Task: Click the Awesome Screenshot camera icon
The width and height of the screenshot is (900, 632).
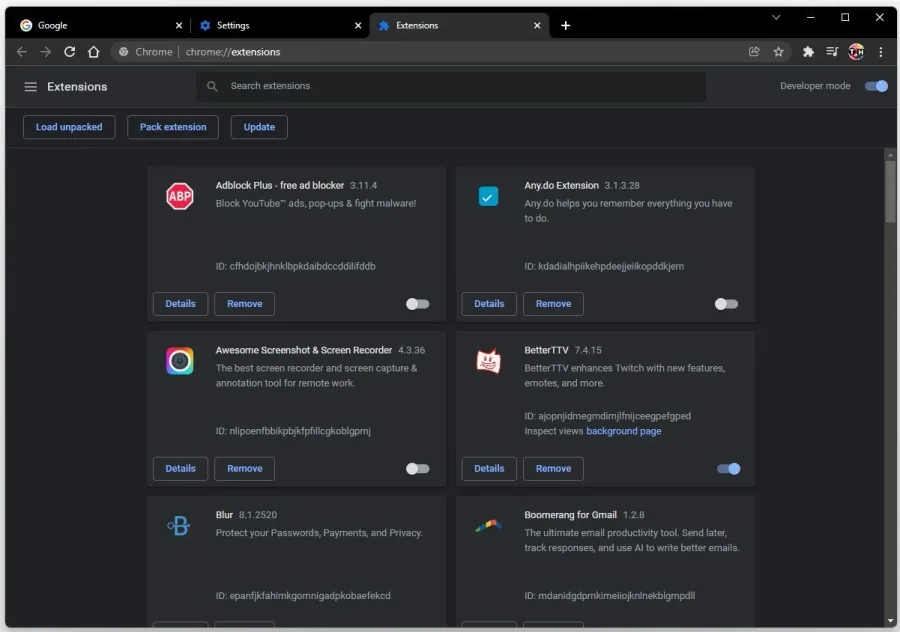Action: point(180,361)
